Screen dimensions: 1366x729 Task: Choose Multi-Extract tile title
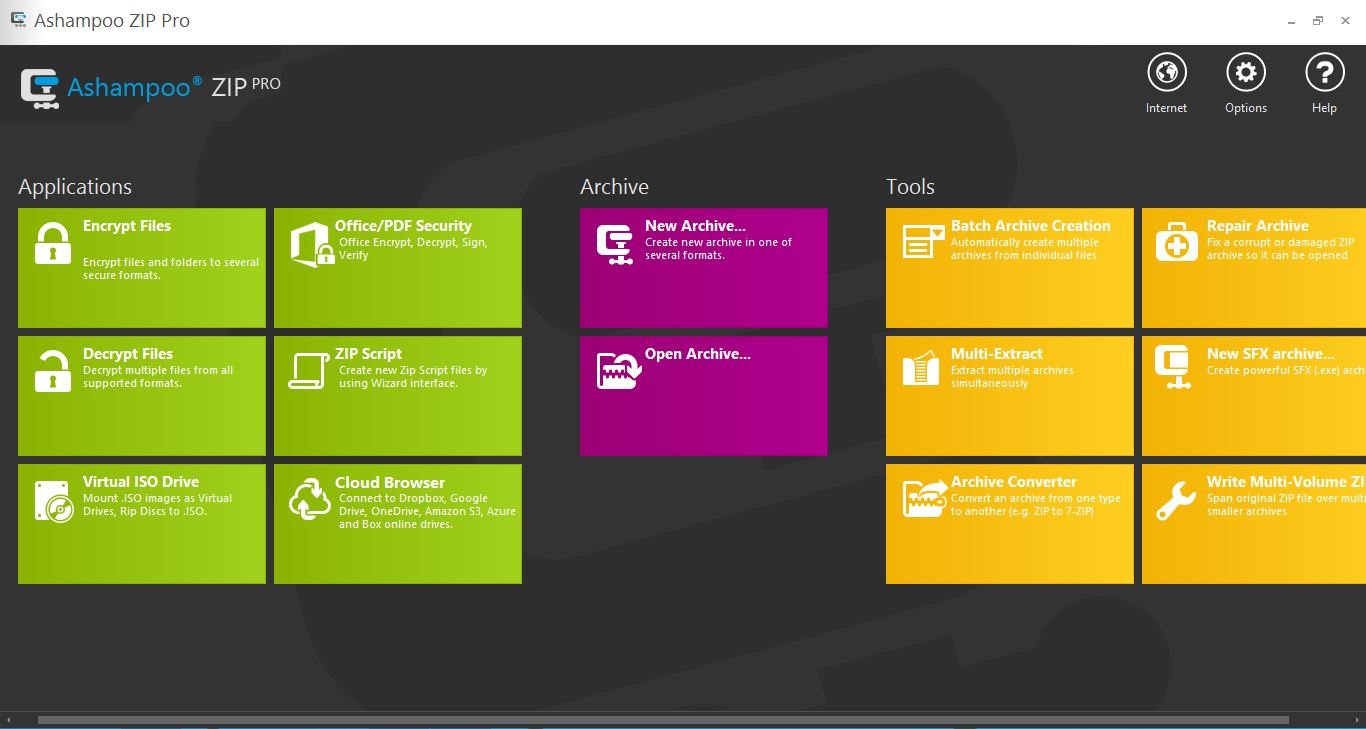tap(997, 354)
